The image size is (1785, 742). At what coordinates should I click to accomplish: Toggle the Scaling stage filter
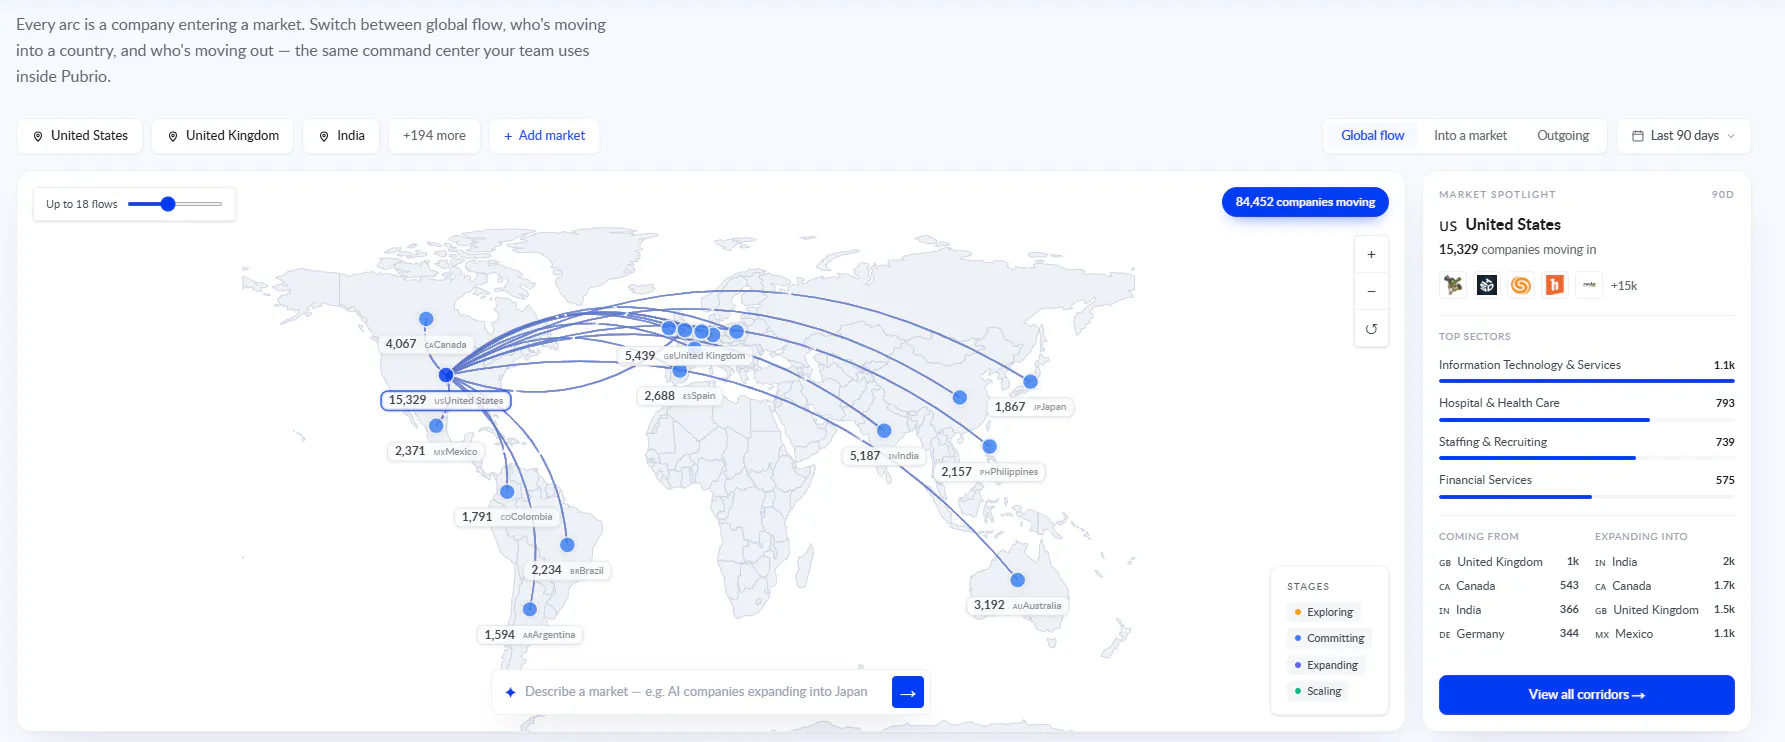point(1318,691)
